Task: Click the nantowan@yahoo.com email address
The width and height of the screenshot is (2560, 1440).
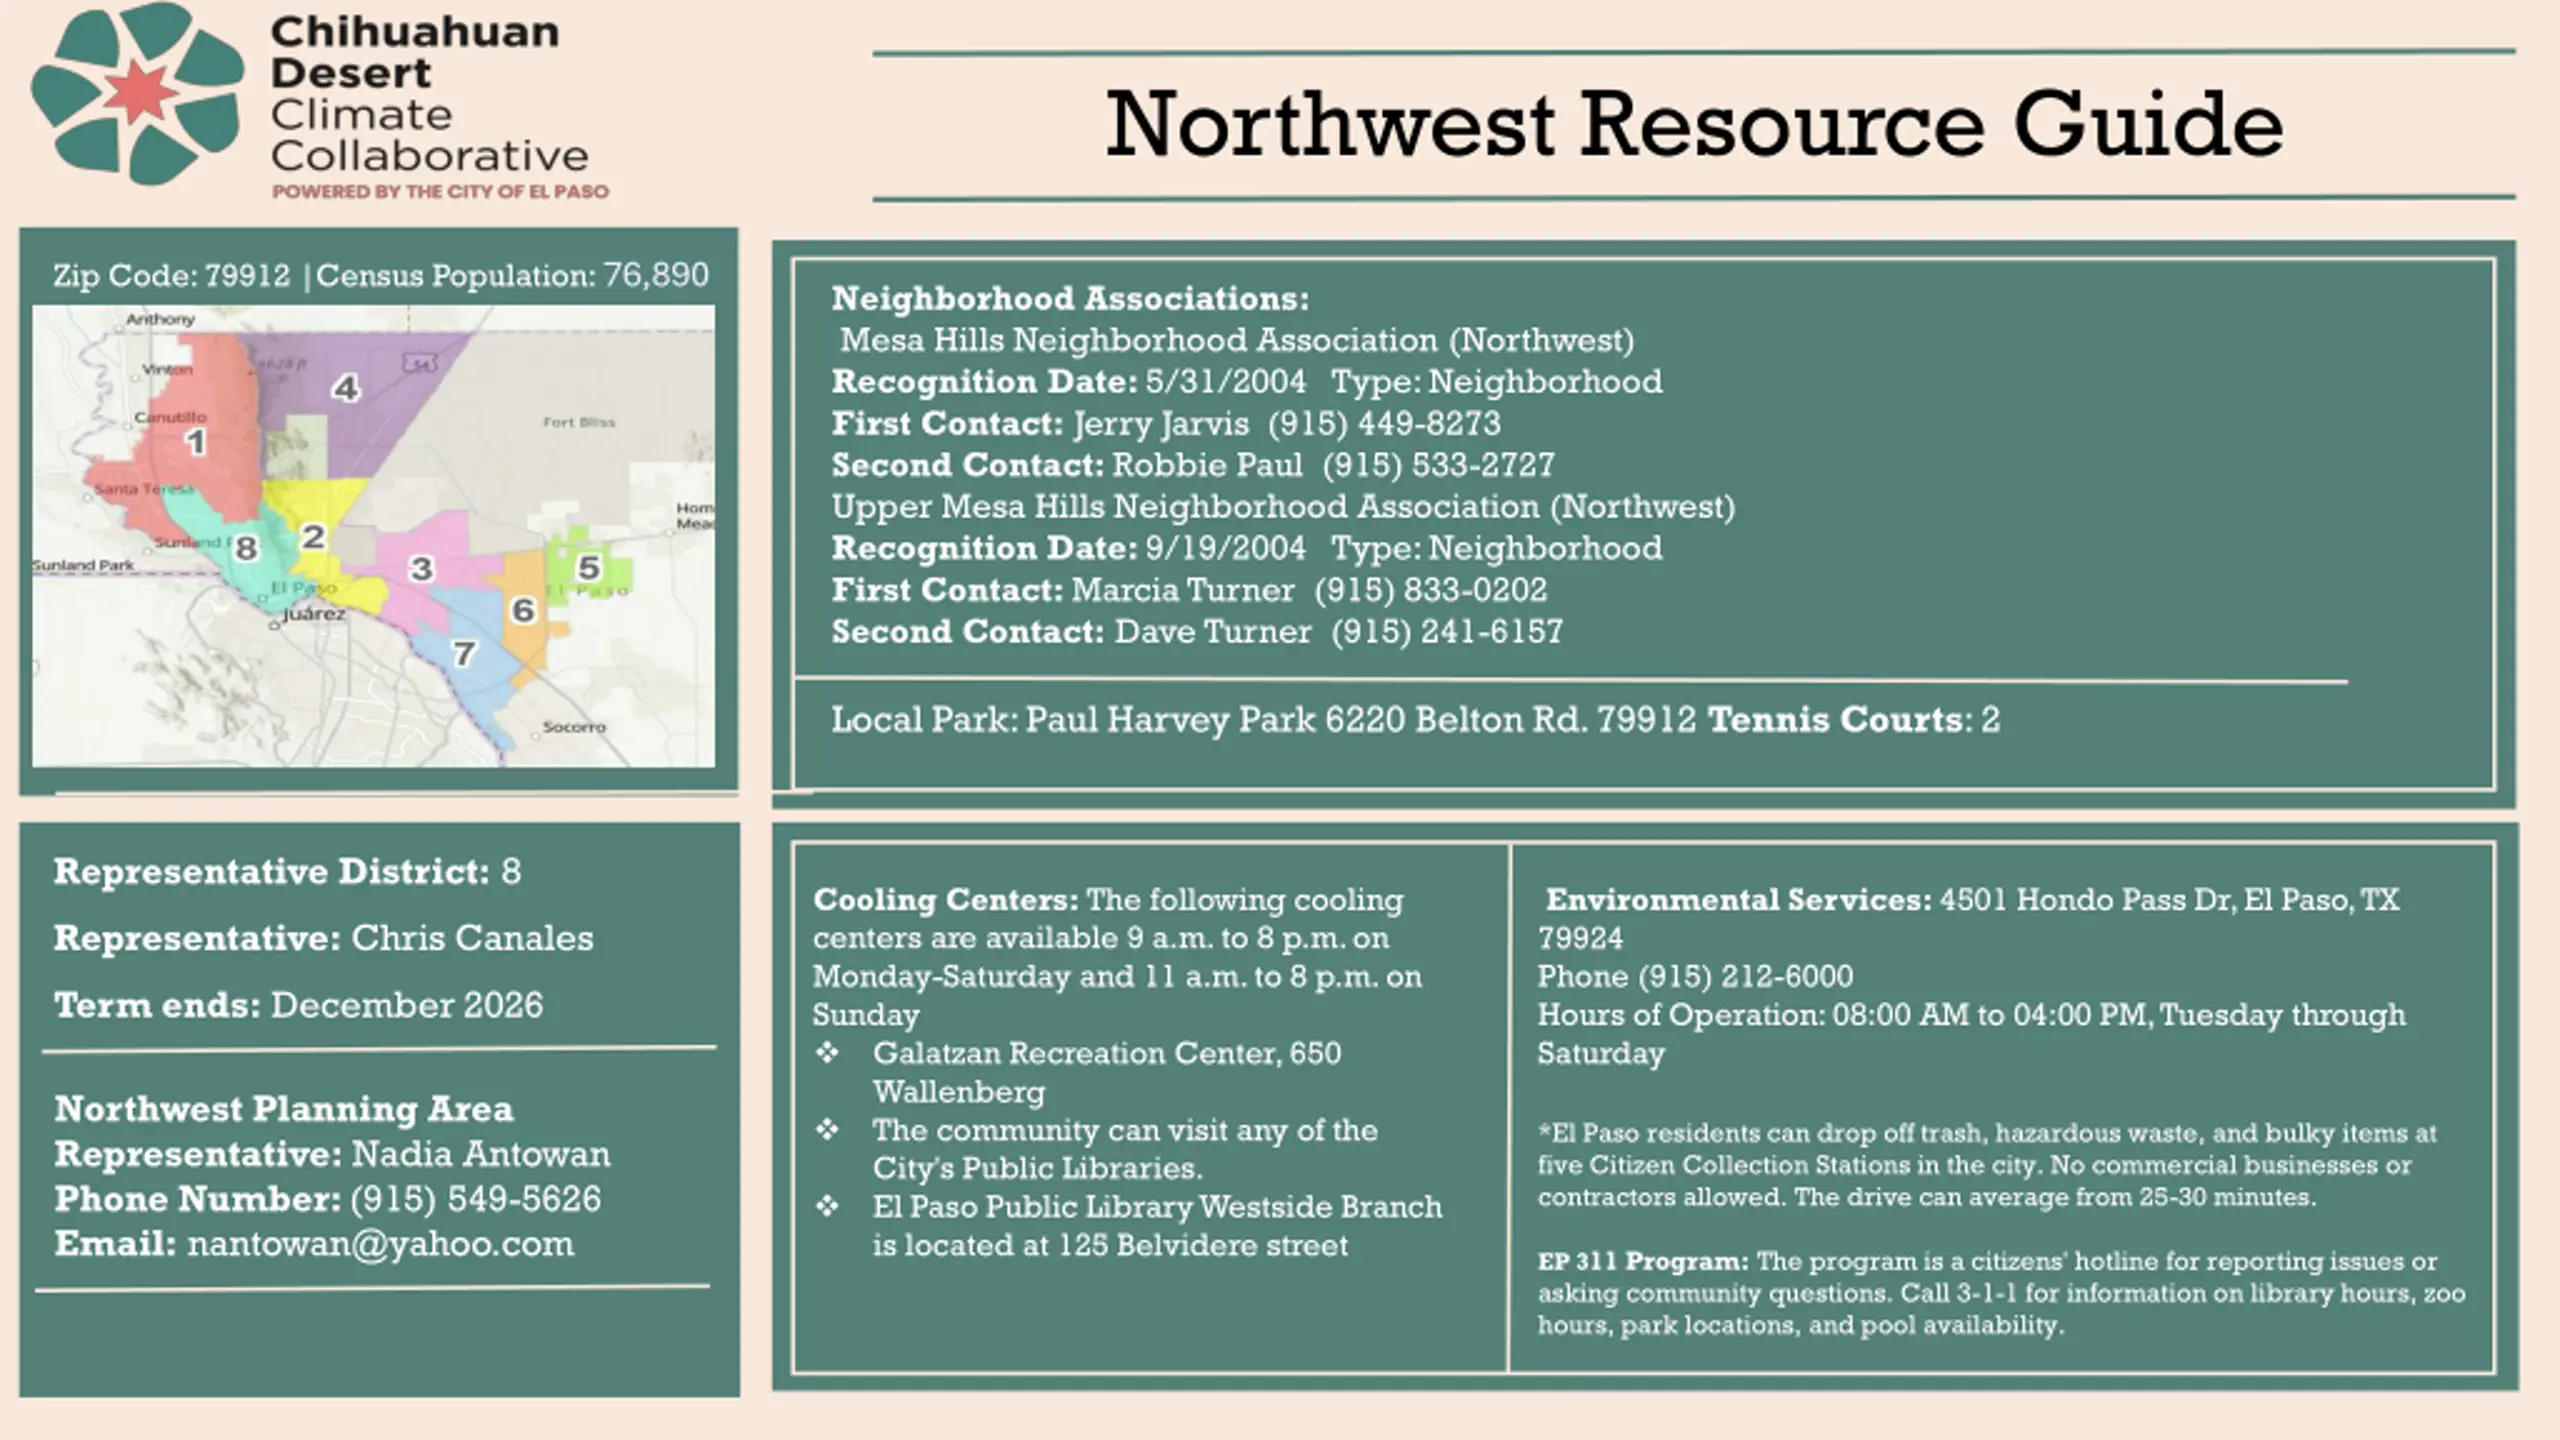Action: 381,1244
